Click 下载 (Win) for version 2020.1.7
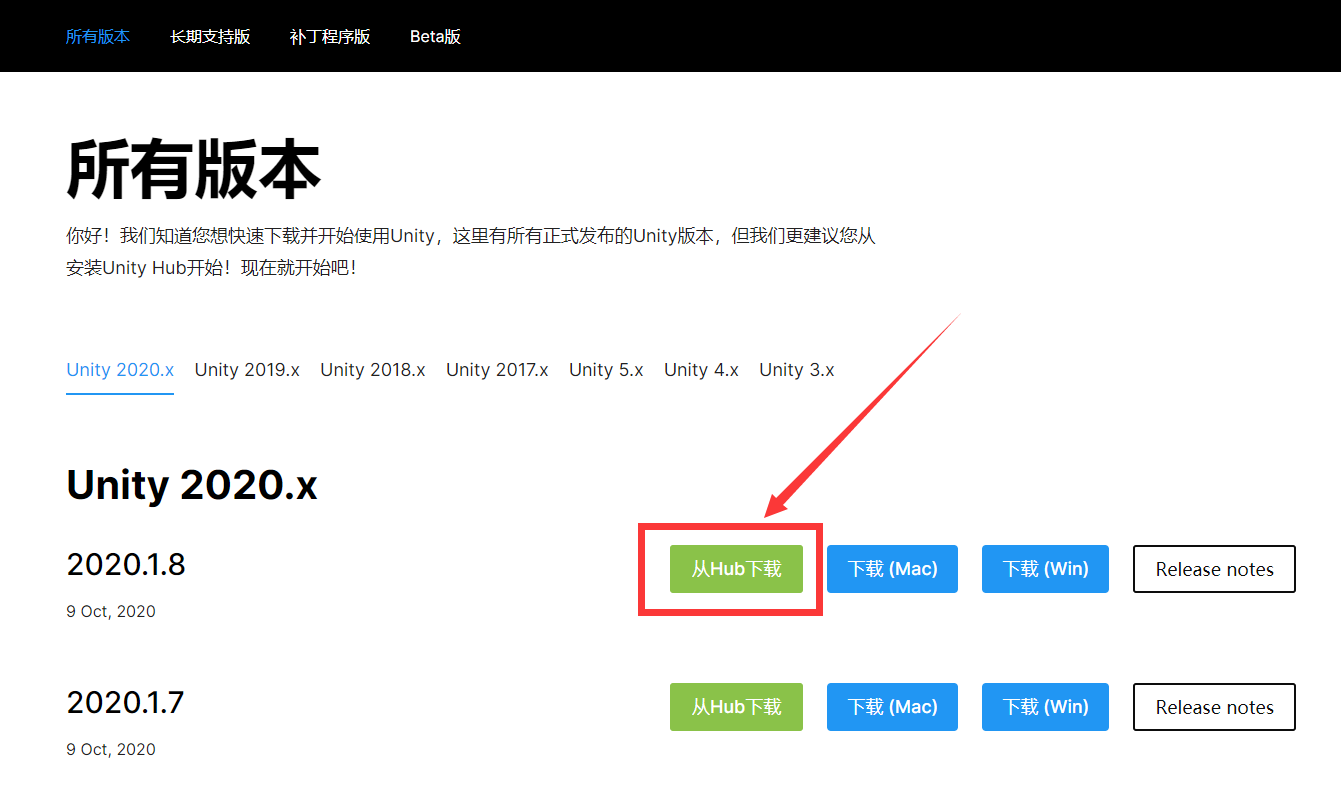1341x786 pixels. click(1045, 707)
